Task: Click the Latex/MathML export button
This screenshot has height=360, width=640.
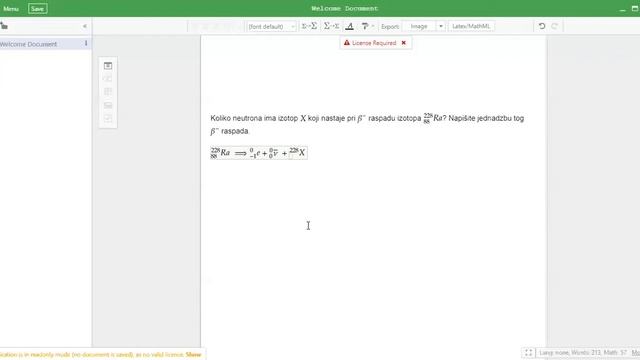Action: [x=471, y=26]
